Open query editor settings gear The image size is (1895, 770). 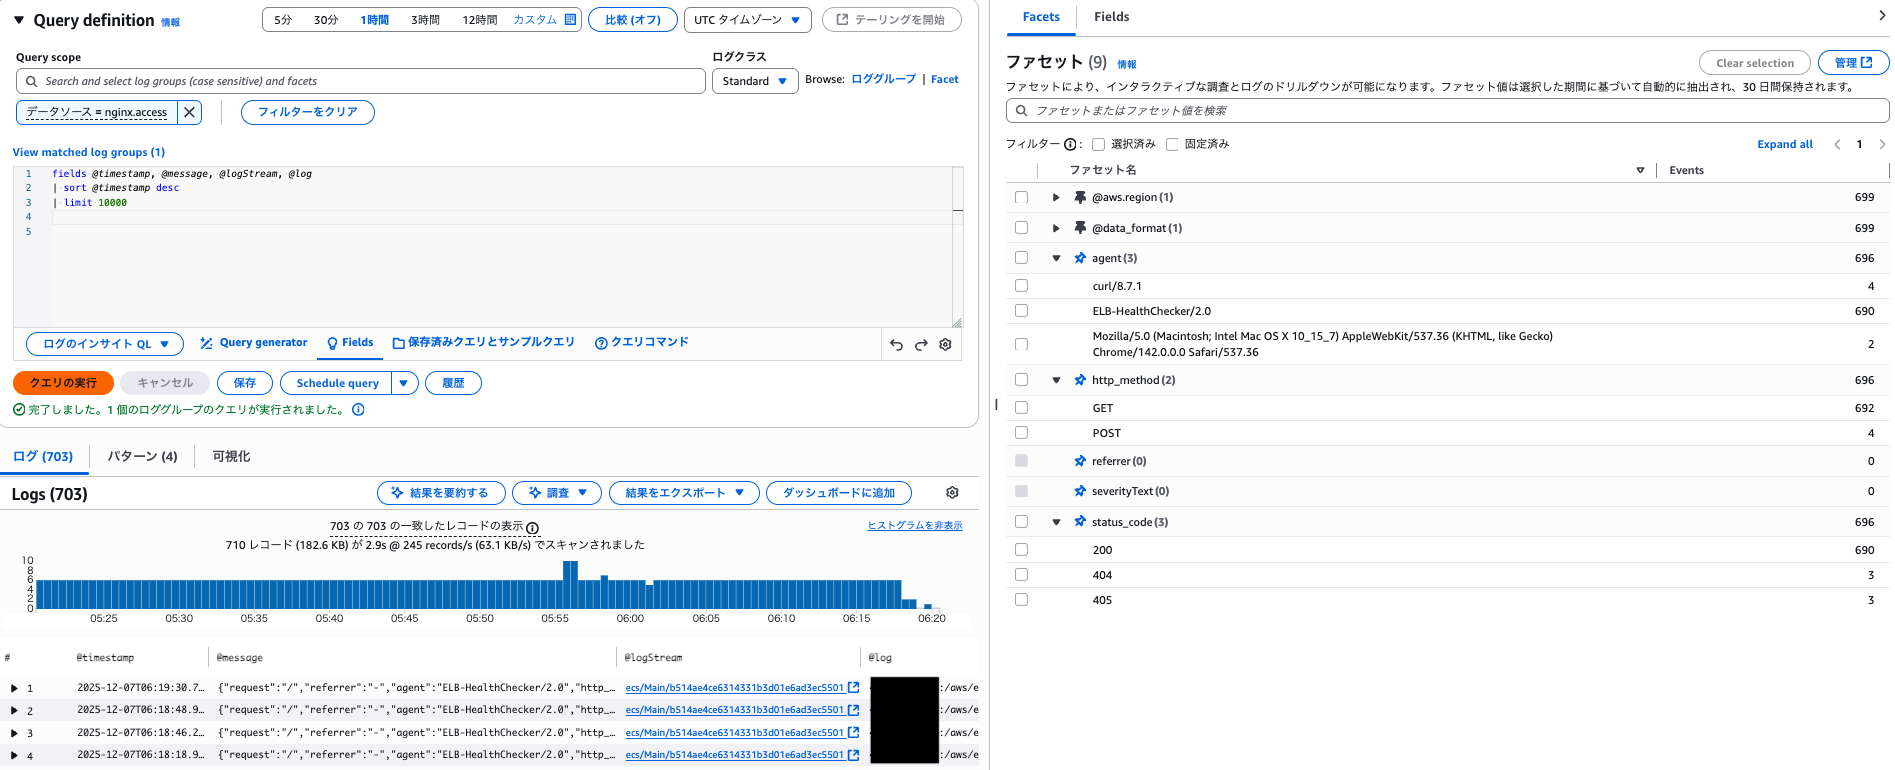coord(945,345)
